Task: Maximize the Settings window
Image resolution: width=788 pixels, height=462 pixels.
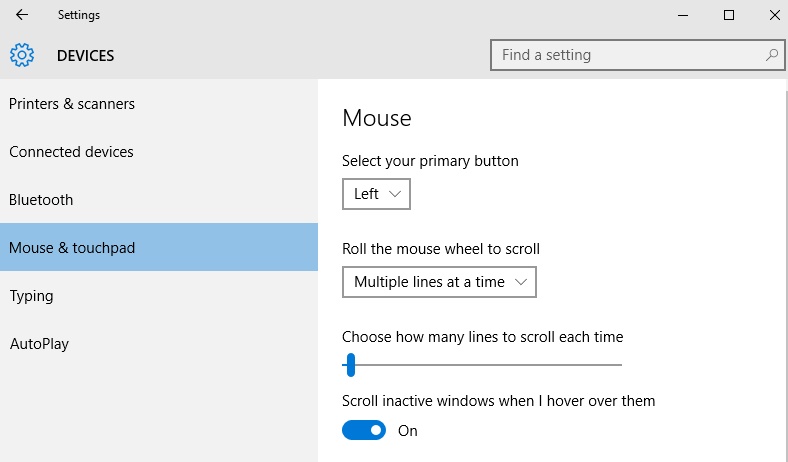Action: click(x=729, y=15)
